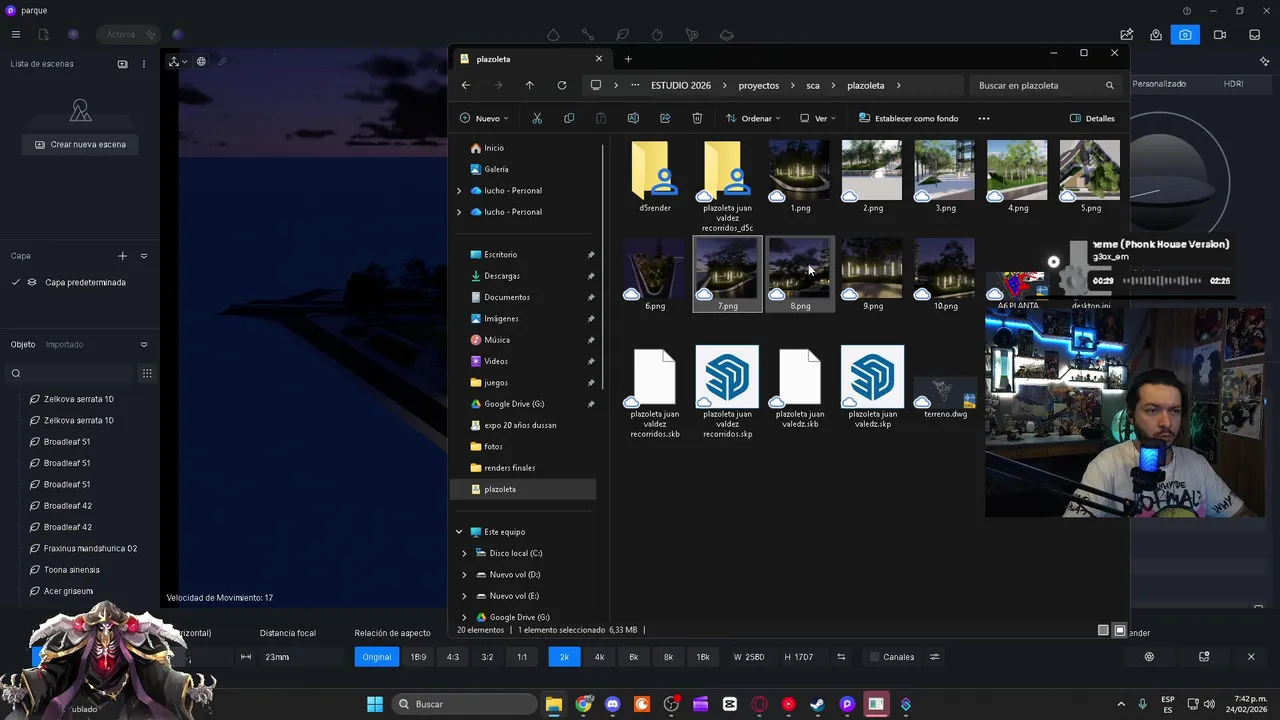Swap the width and height values
Screen dimensions: 1280x720
[x=841, y=657]
